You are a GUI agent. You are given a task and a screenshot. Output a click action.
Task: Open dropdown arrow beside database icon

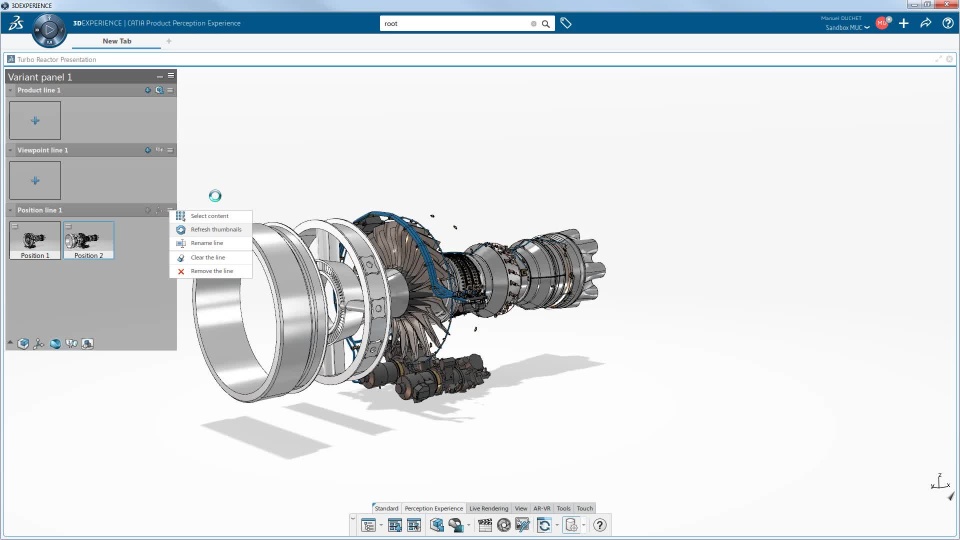(583, 525)
